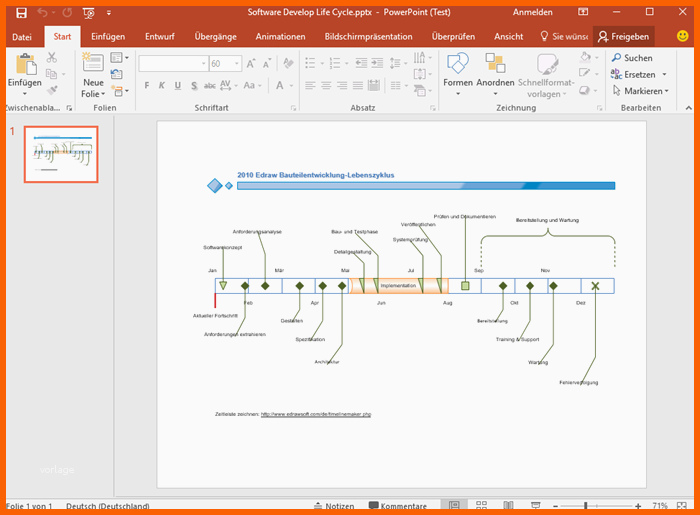The height and width of the screenshot is (515, 700).
Task: Open the bullet list dropdown arrow
Action: click(322, 63)
